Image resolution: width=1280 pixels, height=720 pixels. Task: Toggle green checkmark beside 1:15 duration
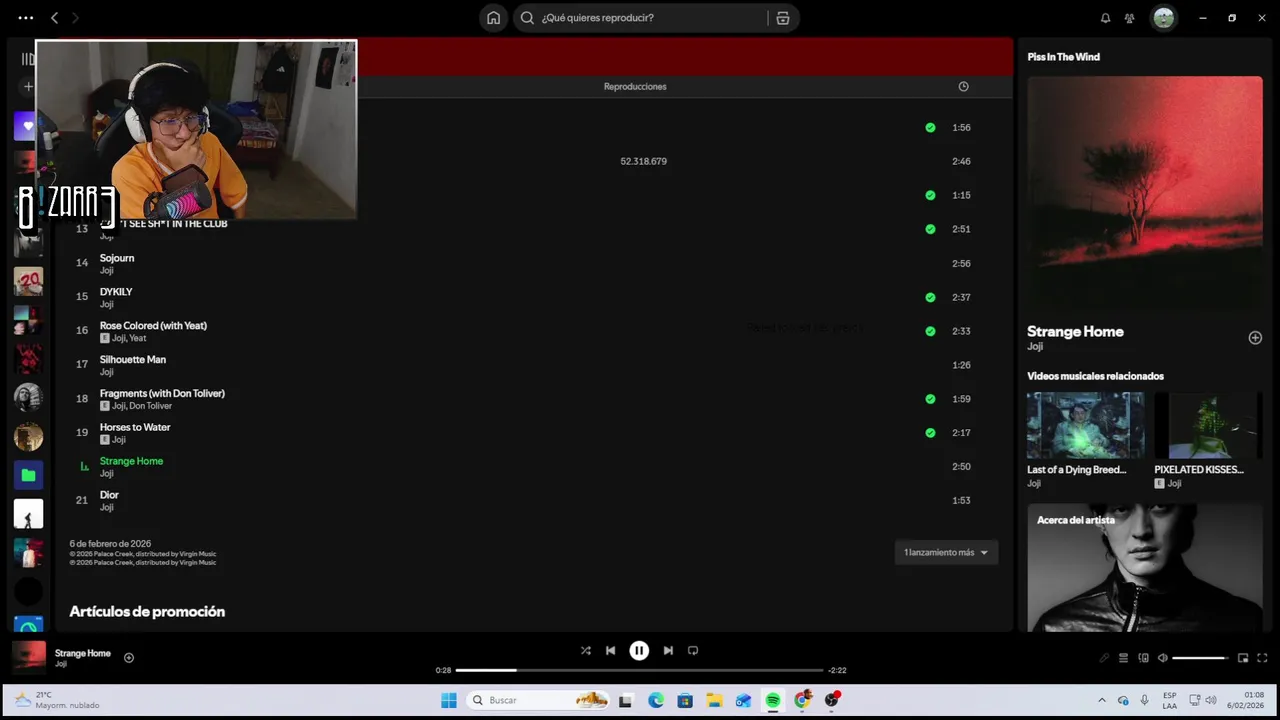(930, 195)
